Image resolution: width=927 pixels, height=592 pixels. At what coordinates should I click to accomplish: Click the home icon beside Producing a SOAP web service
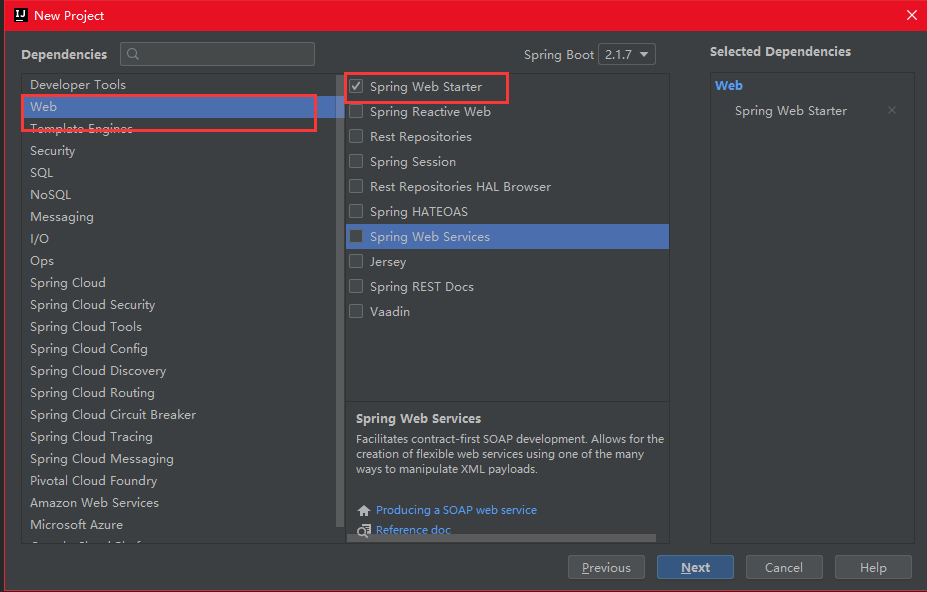(x=364, y=510)
